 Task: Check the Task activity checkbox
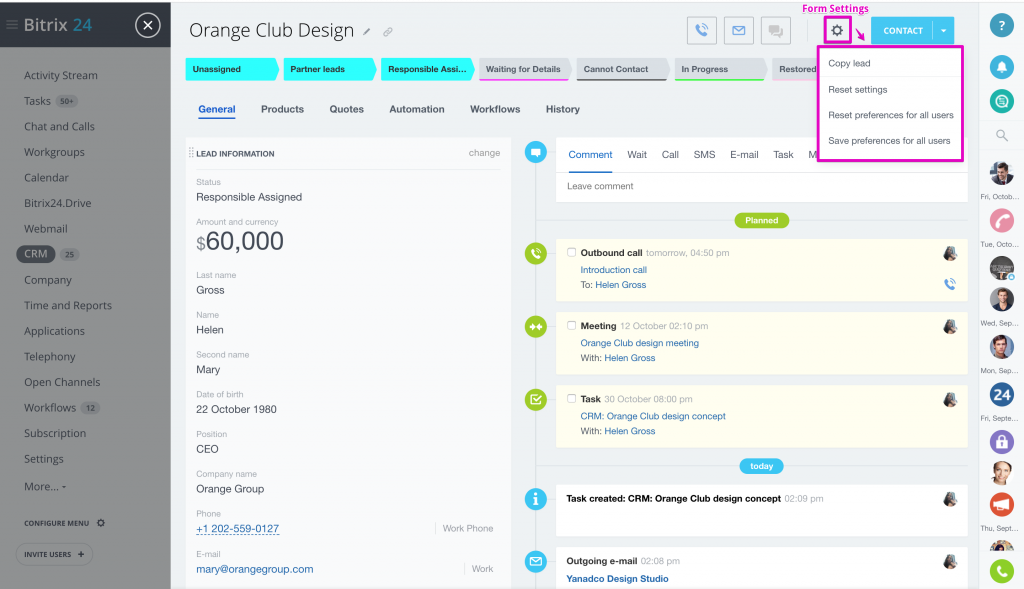[571, 398]
